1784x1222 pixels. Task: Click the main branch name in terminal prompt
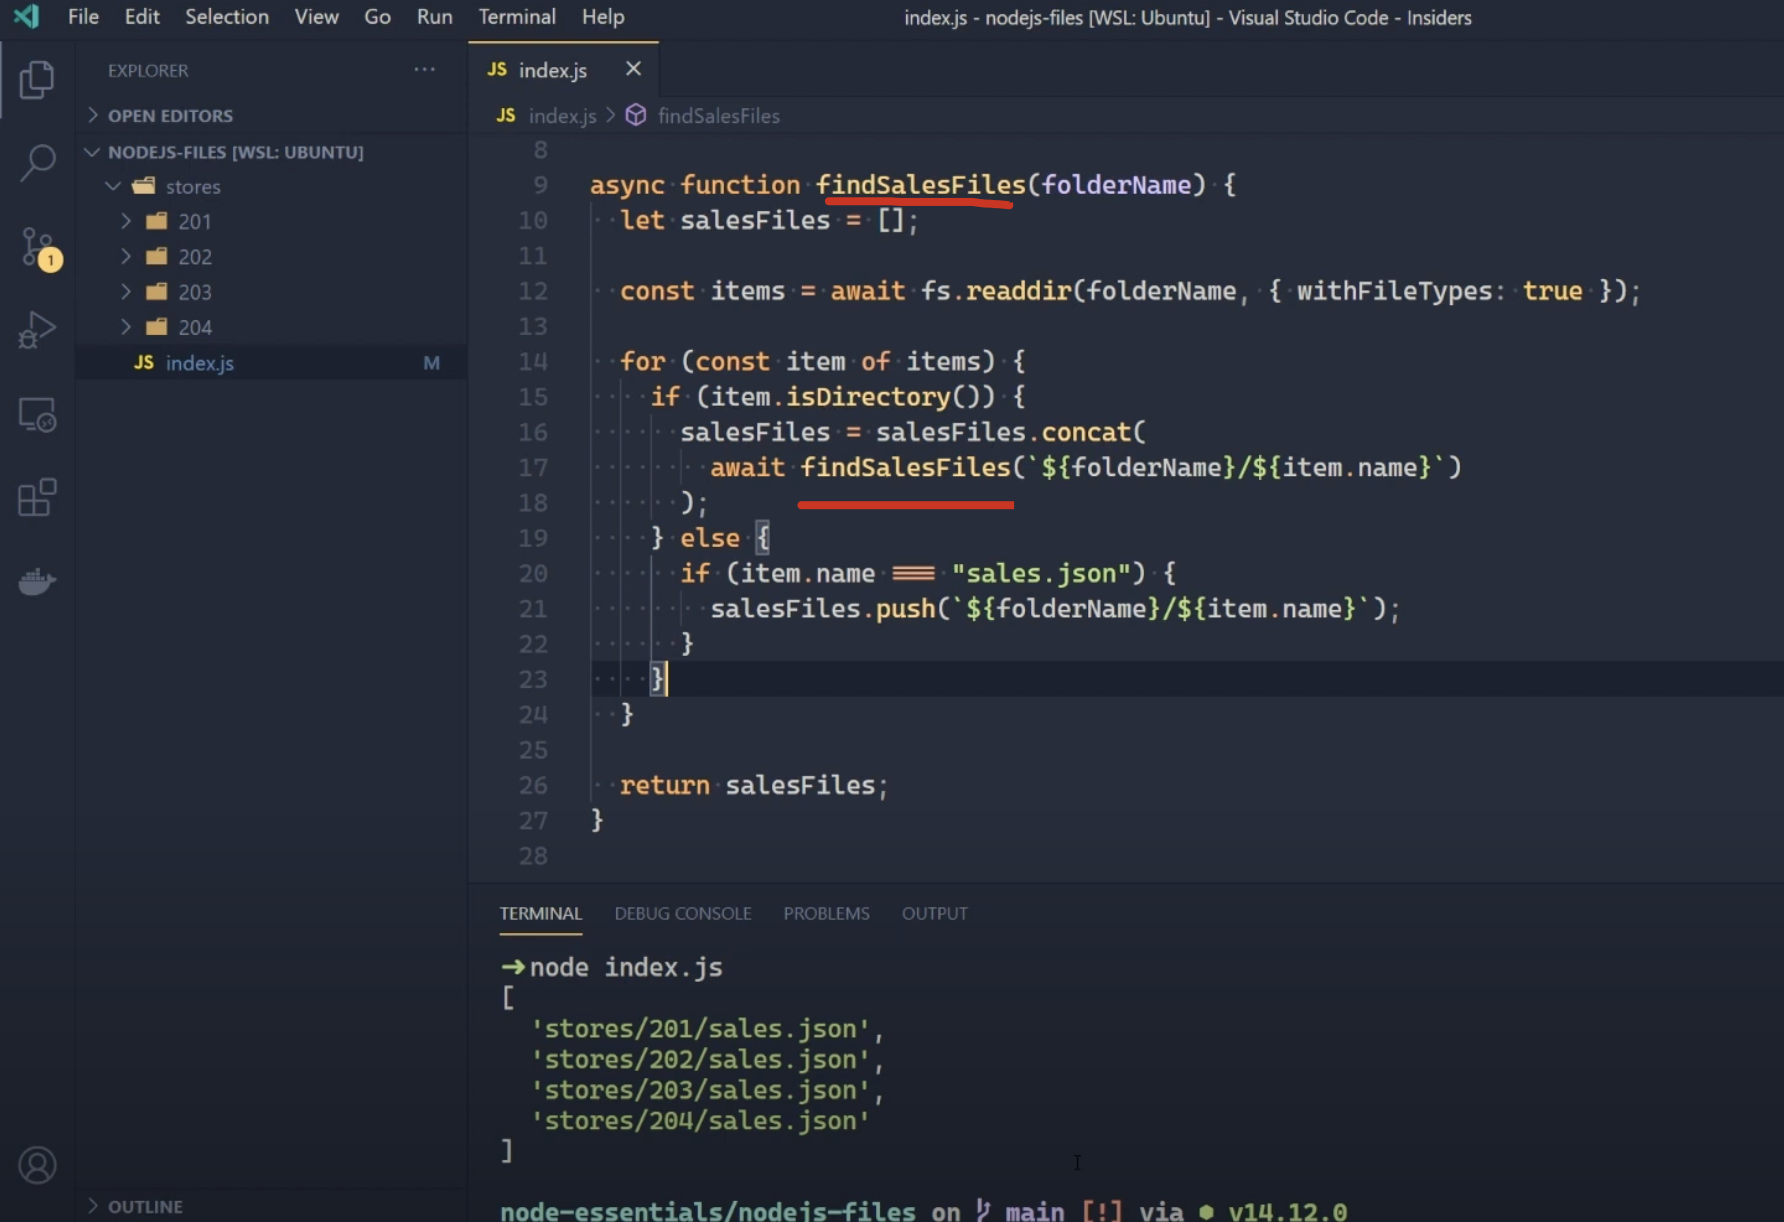(x=1034, y=1212)
